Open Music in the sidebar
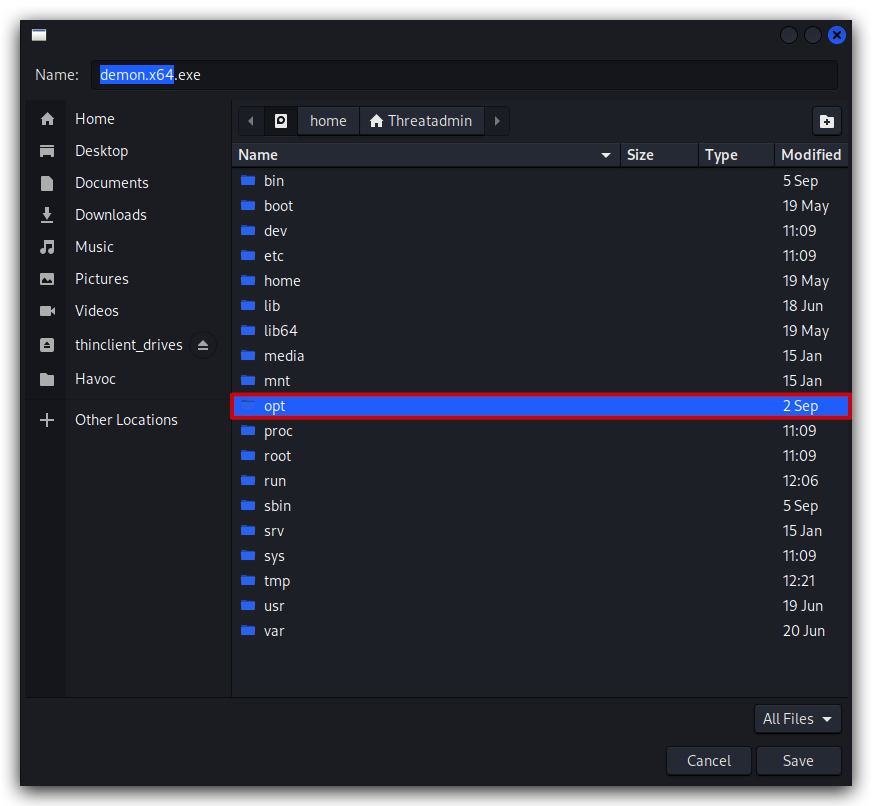The image size is (872, 806). click(x=94, y=247)
